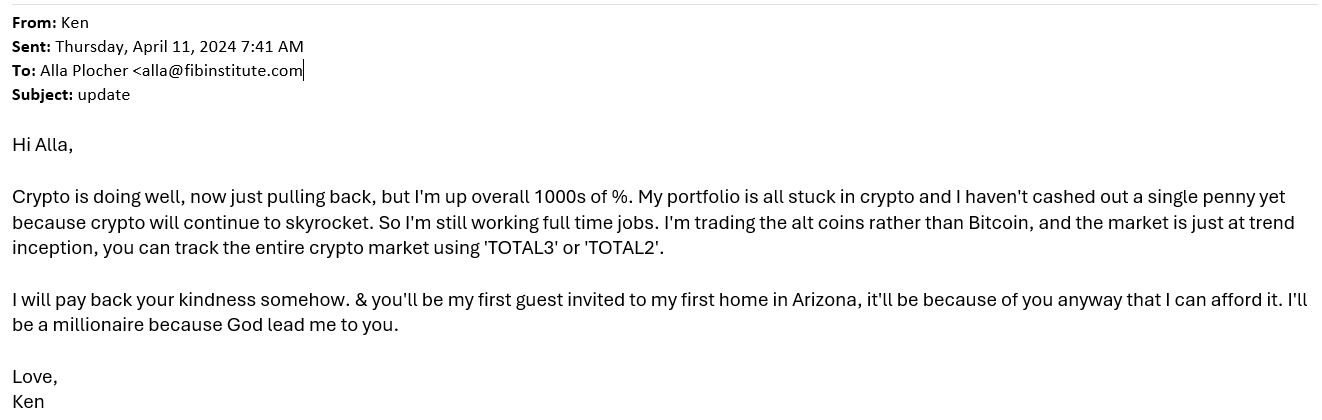The image size is (1322, 420).
Task: Click the greeting Hi Alla,
Action: 43,145
